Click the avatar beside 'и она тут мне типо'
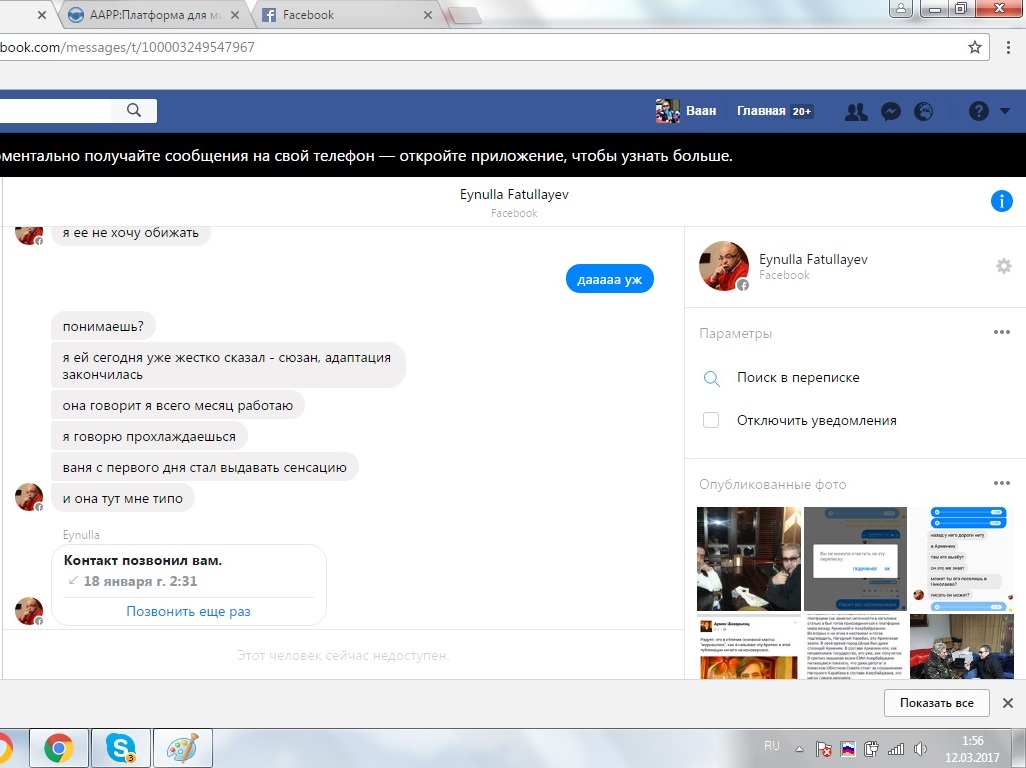This screenshot has height=768, width=1026. point(29,497)
